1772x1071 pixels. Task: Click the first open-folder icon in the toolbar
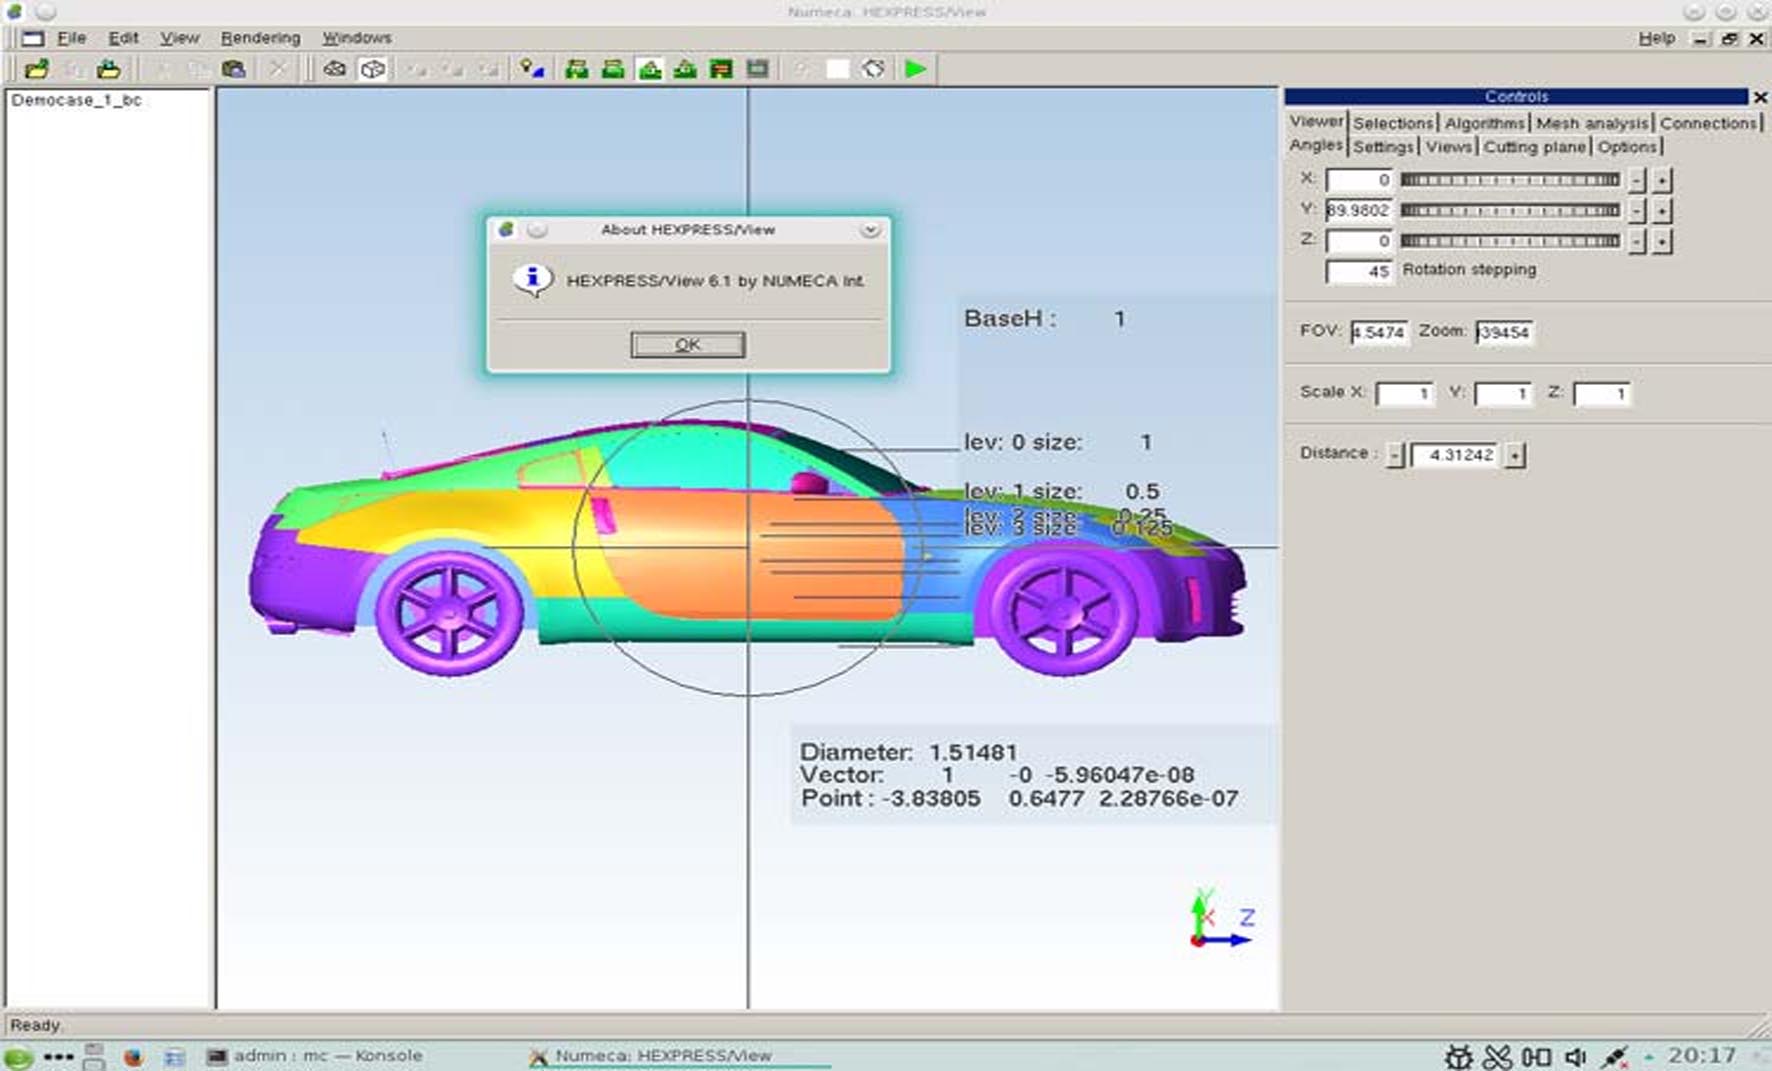tap(37, 69)
